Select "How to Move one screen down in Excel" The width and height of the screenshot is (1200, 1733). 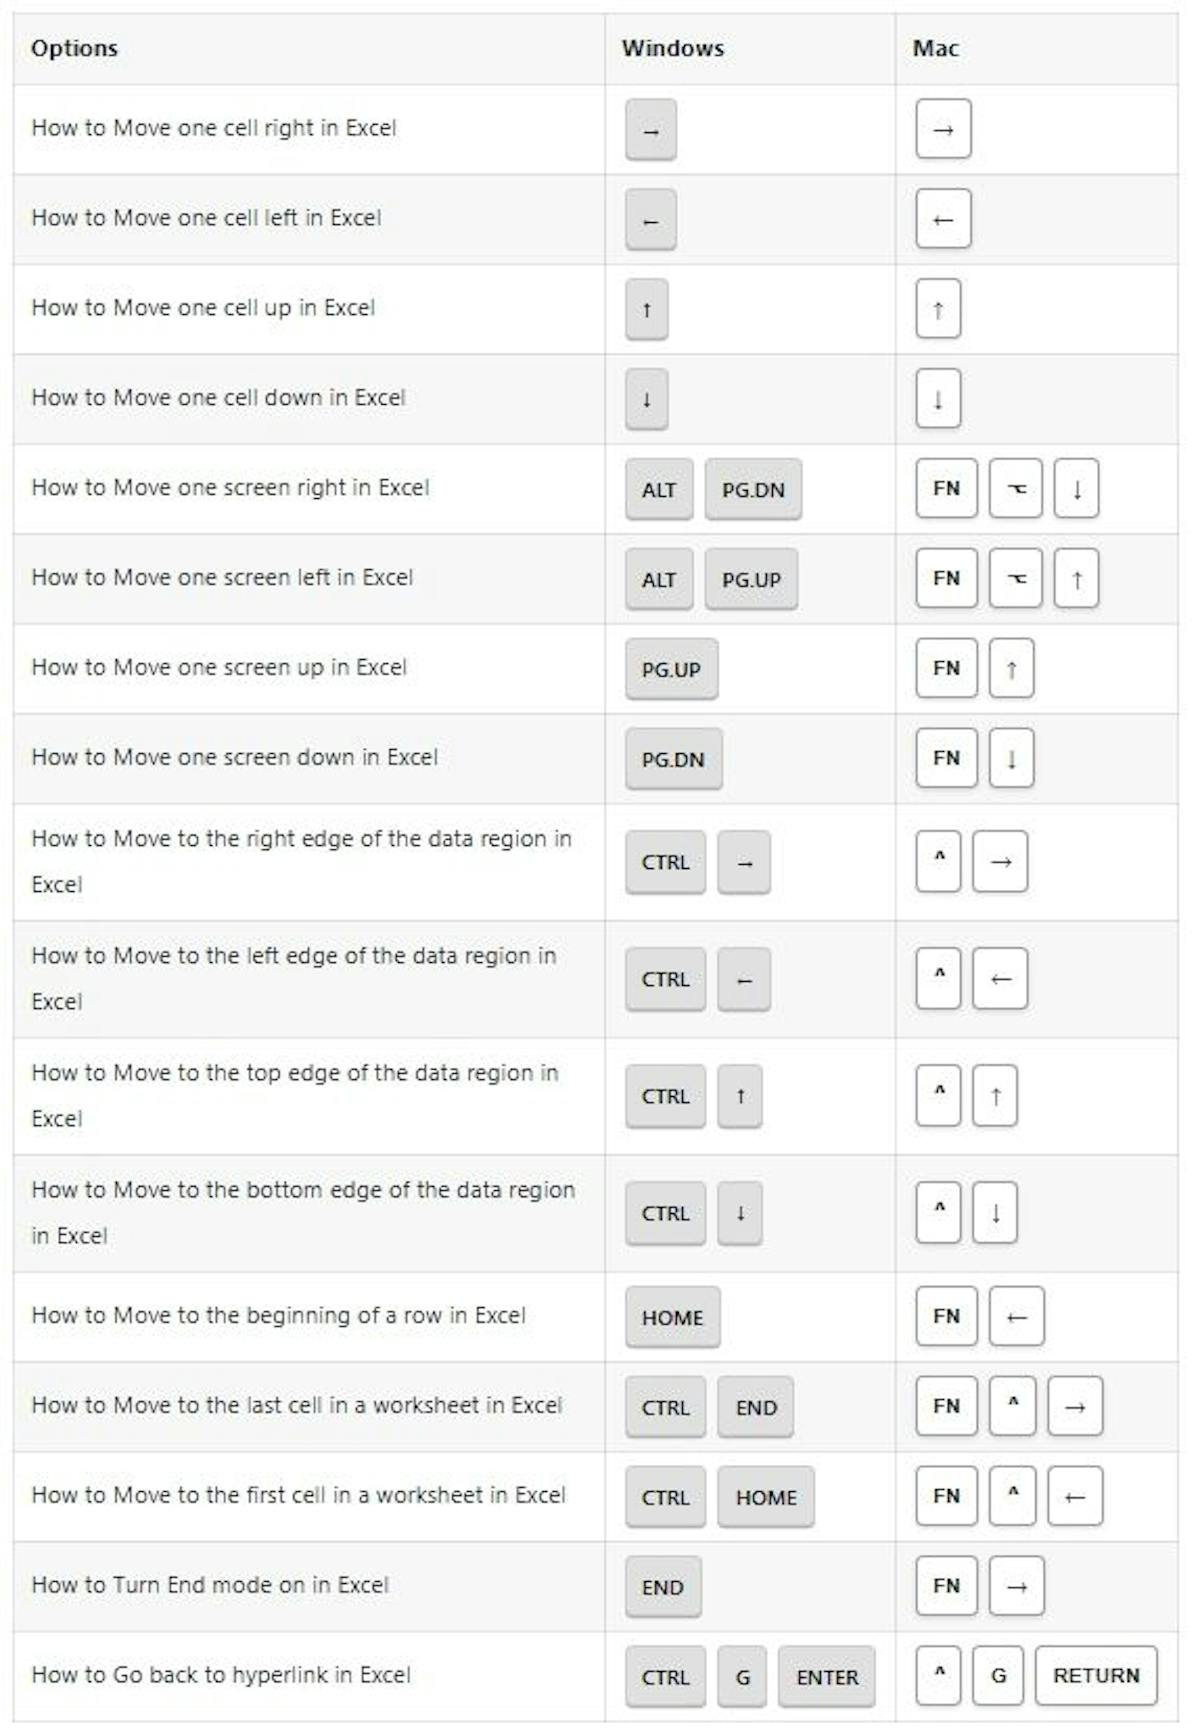point(235,757)
